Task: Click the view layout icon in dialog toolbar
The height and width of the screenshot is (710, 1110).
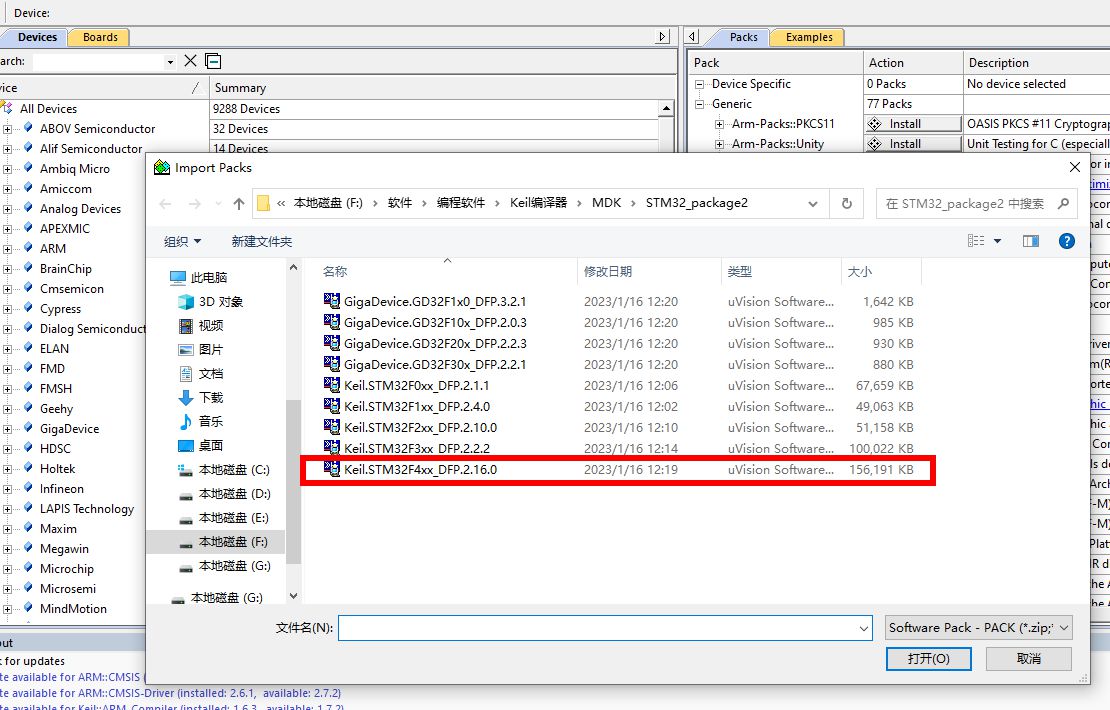Action: click(975, 241)
